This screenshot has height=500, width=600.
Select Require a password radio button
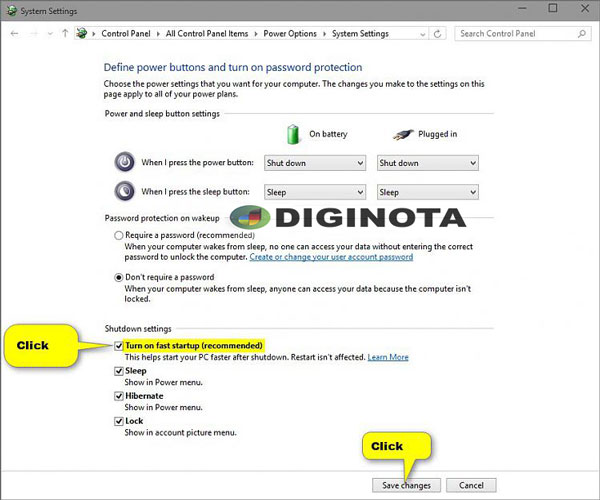119,235
